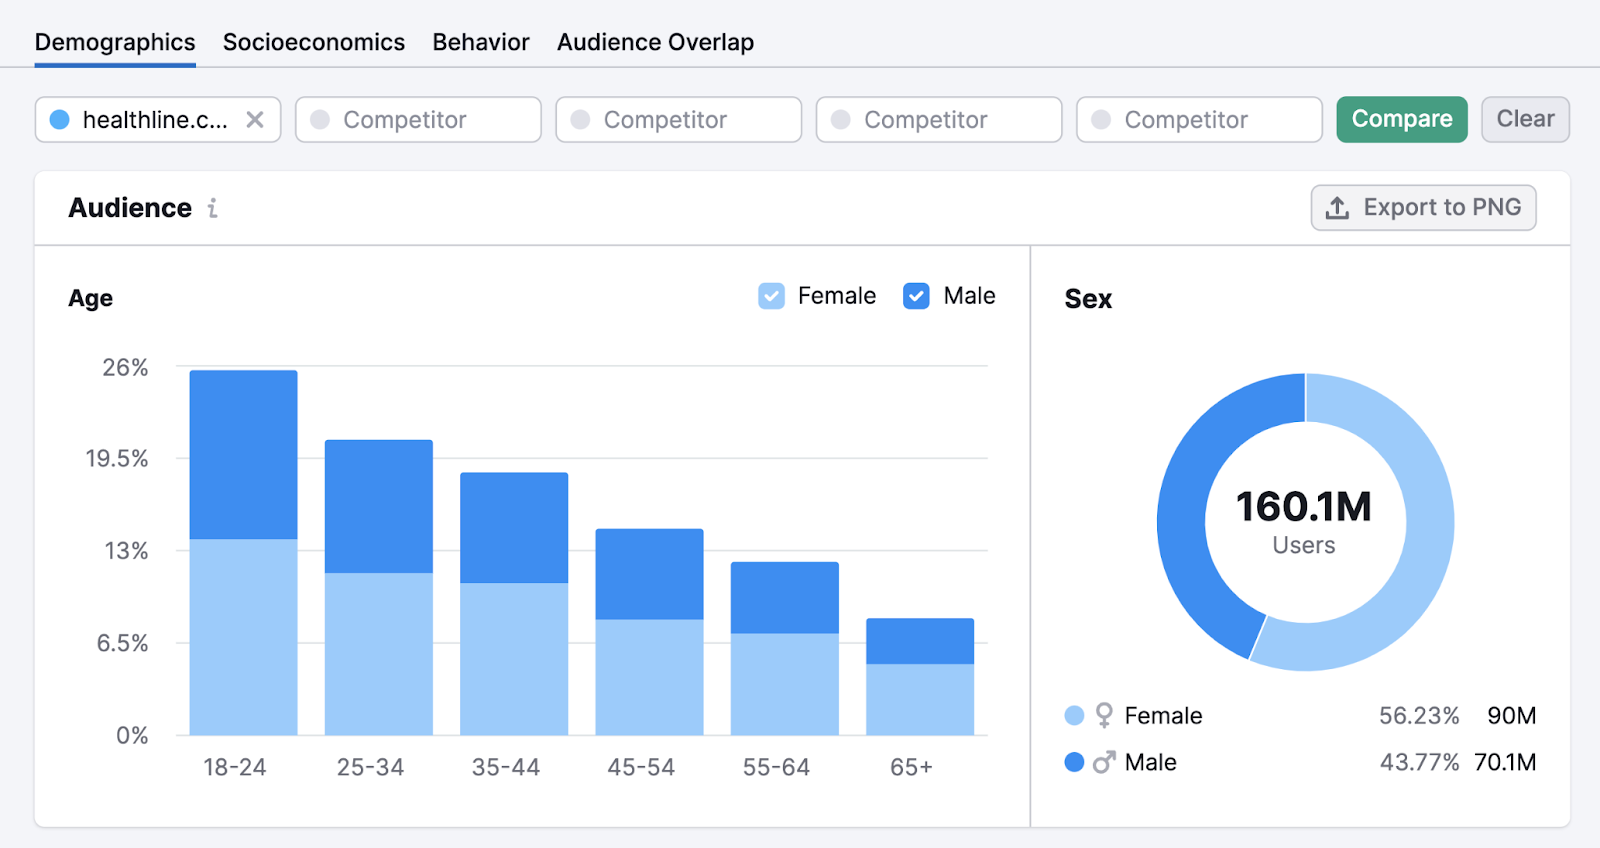Uncheck the Female checkbox in Age chart
Image resolution: width=1600 pixels, height=848 pixels.
pyautogui.click(x=771, y=296)
